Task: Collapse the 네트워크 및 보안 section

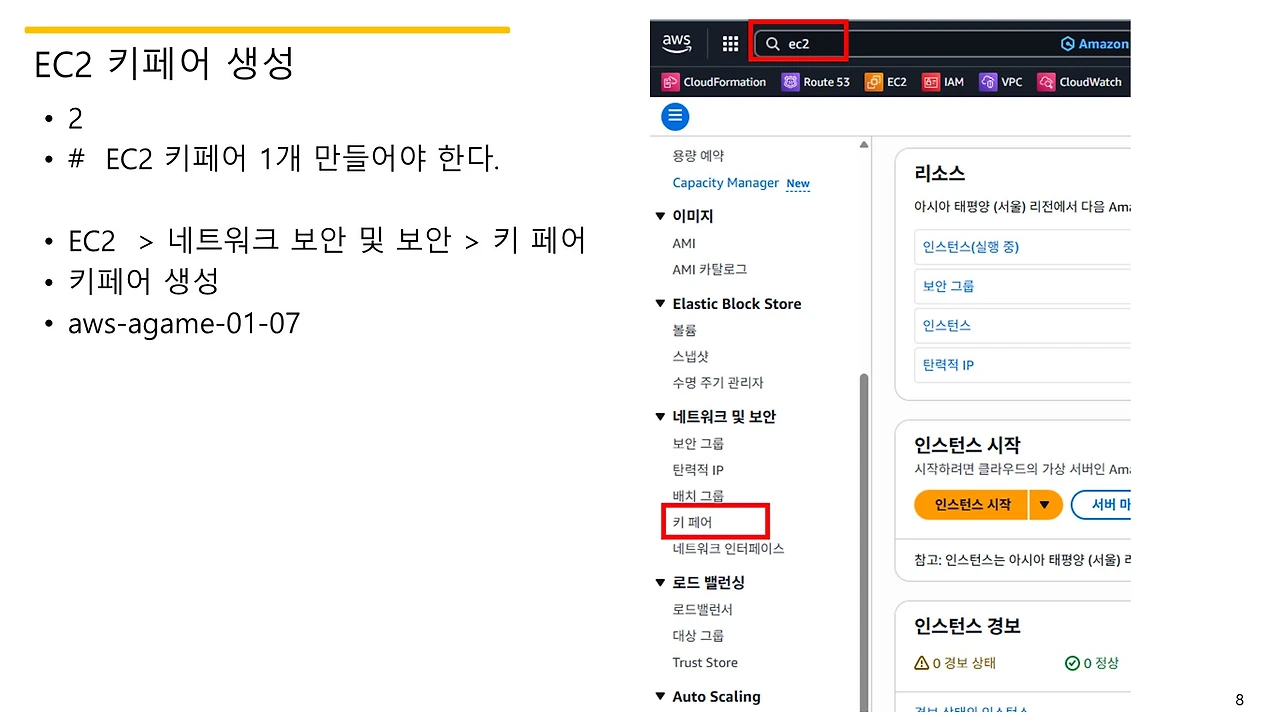Action: (x=660, y=416)
